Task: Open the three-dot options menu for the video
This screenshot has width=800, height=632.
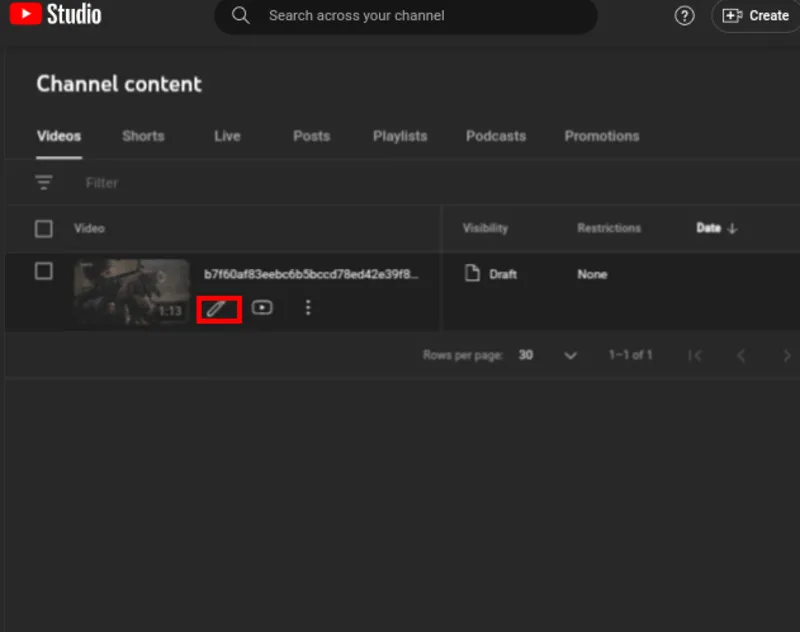Action: pos(308,308)
